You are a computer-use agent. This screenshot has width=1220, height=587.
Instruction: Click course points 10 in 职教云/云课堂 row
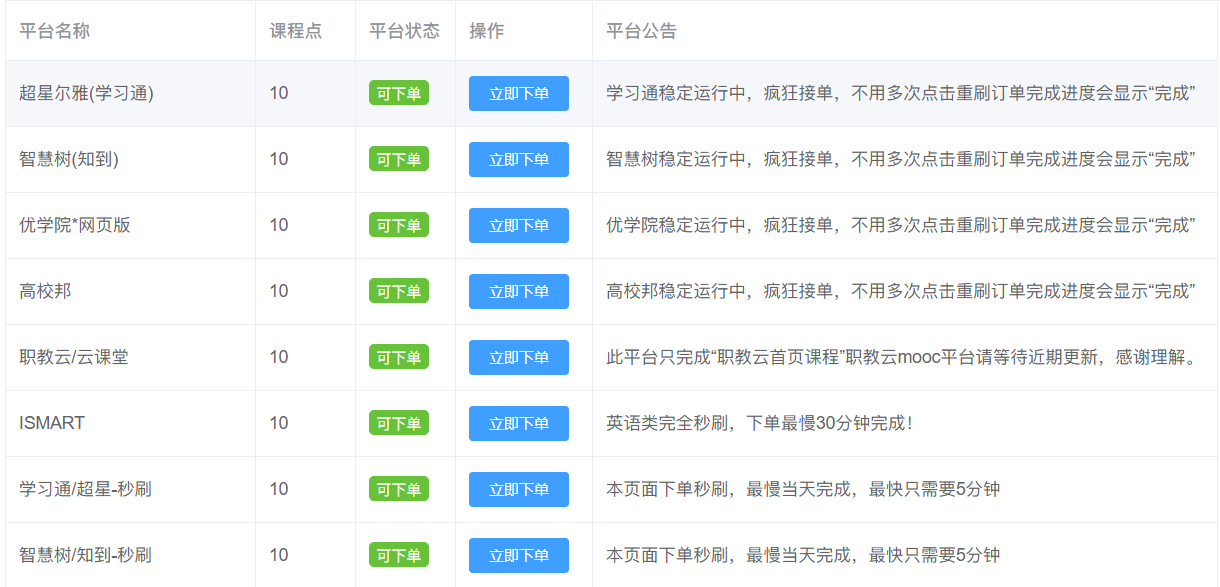pos(279,357)
